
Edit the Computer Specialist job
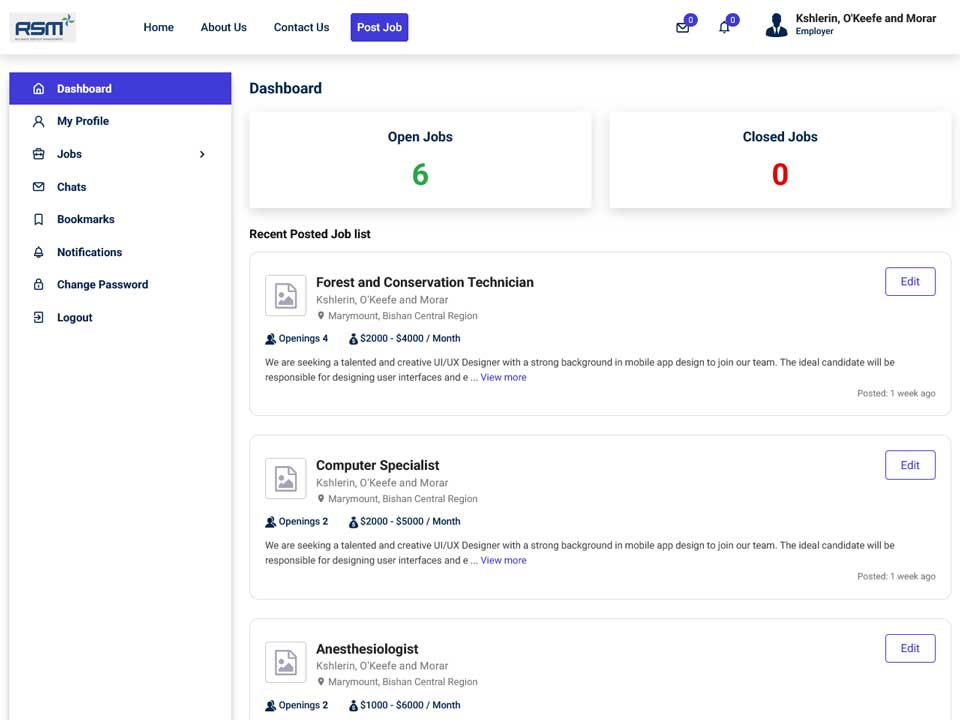pyautogui.click(x=910, y=465)
